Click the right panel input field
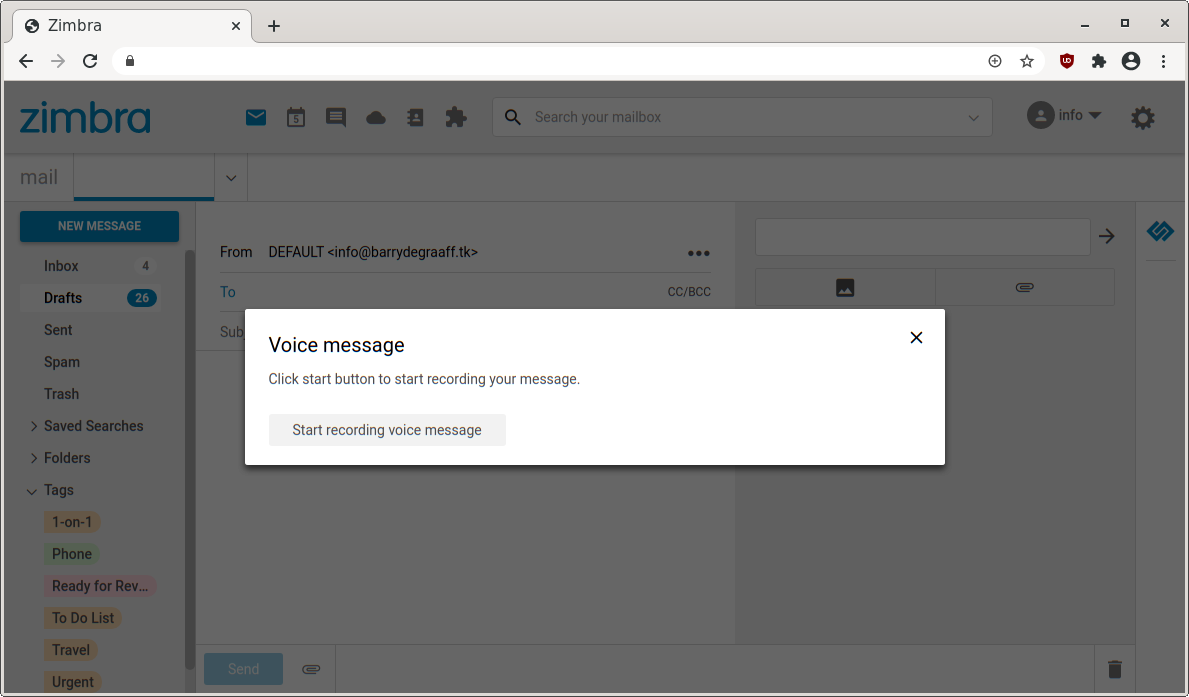 point(922,237)
